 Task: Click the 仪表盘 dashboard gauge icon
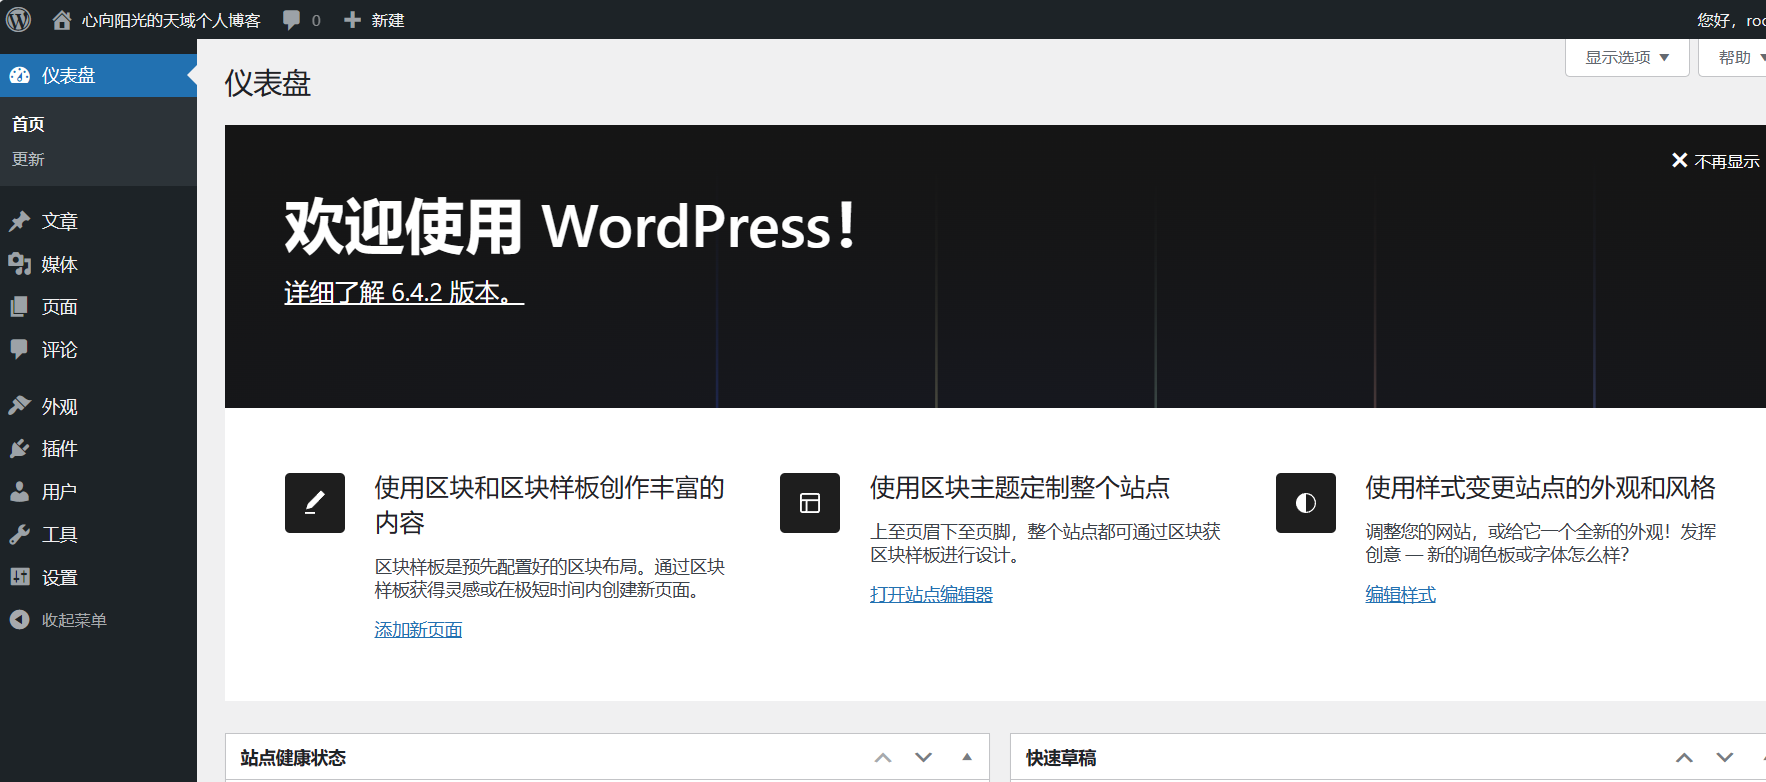click(x=20, y=75)
